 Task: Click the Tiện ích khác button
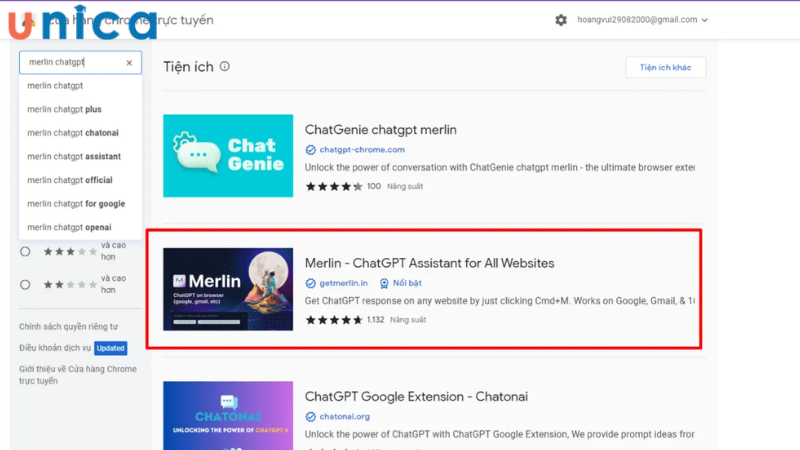pyautogui.click(x=665, y=67)
